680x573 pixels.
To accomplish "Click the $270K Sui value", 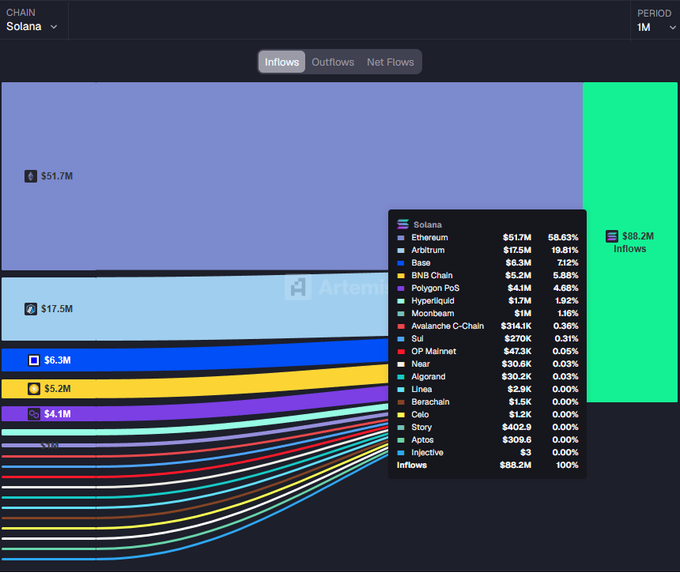I will tap(518, 338).
